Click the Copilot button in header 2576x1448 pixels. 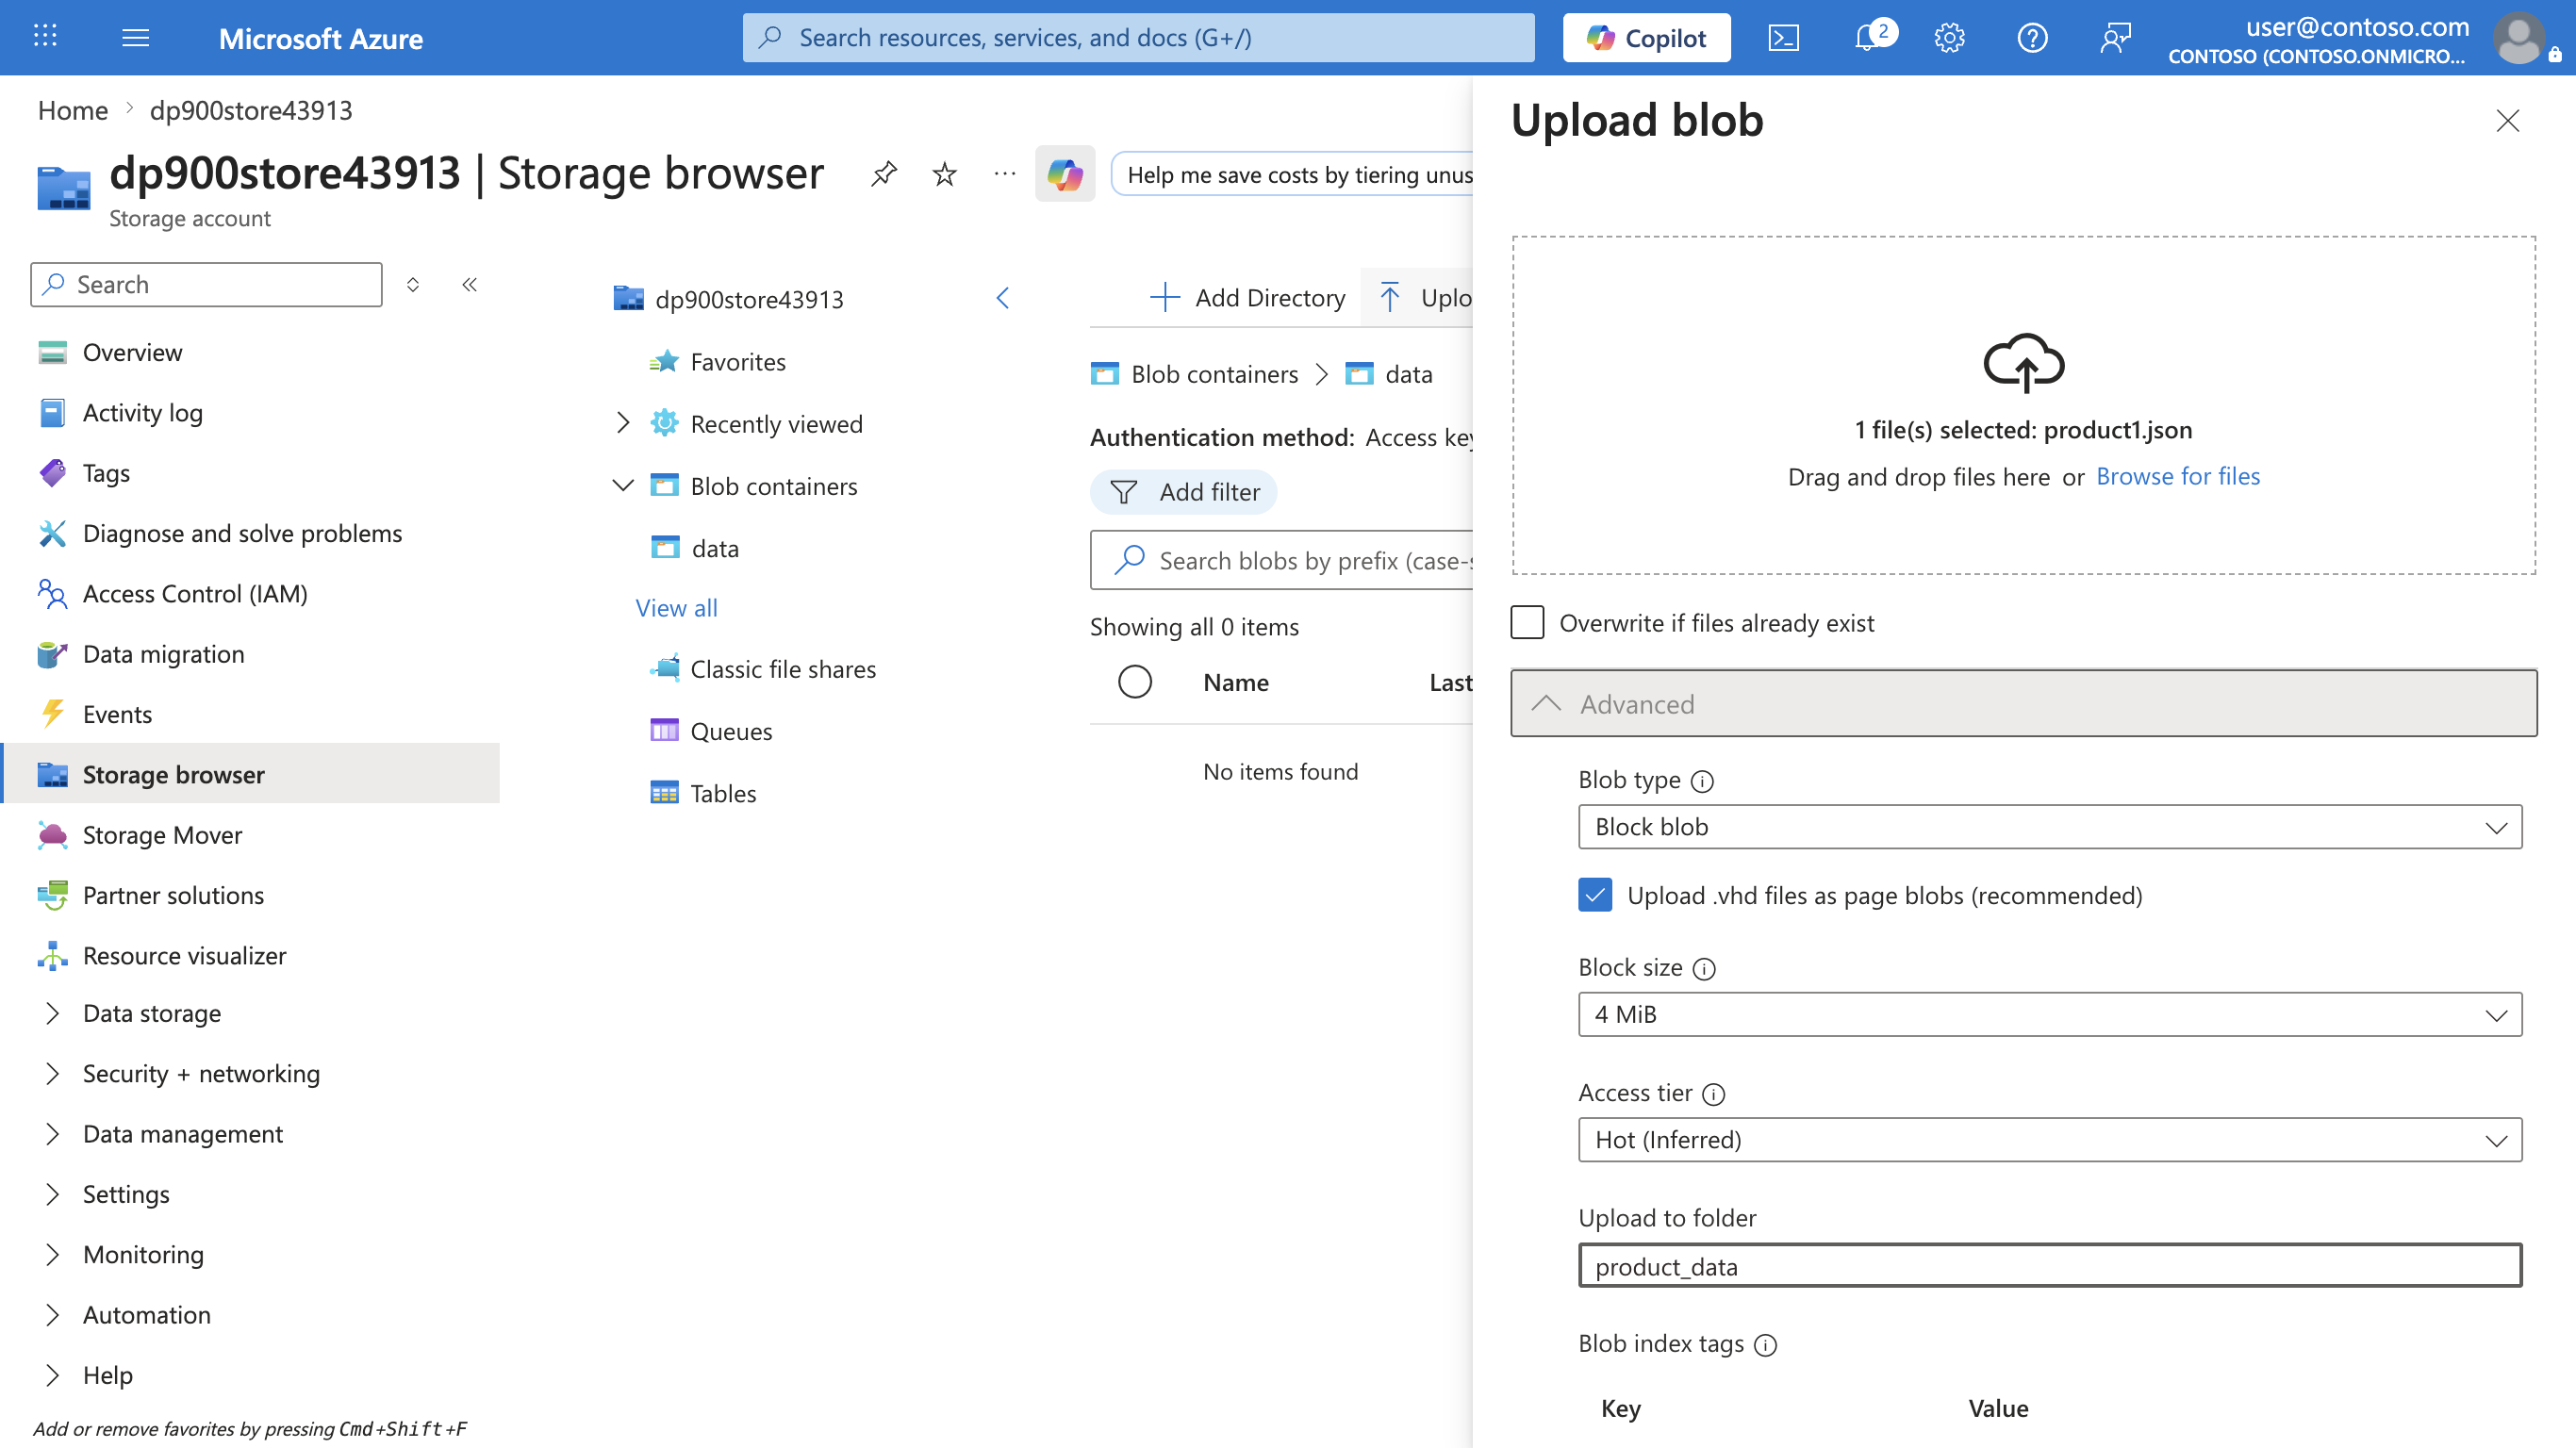[1646, 38]
